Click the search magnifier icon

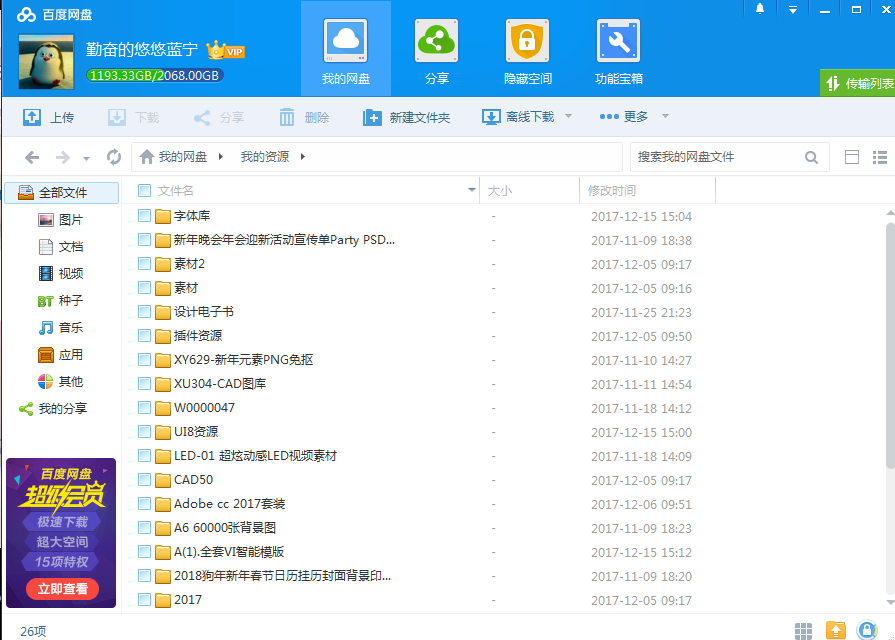click(811, 157)
